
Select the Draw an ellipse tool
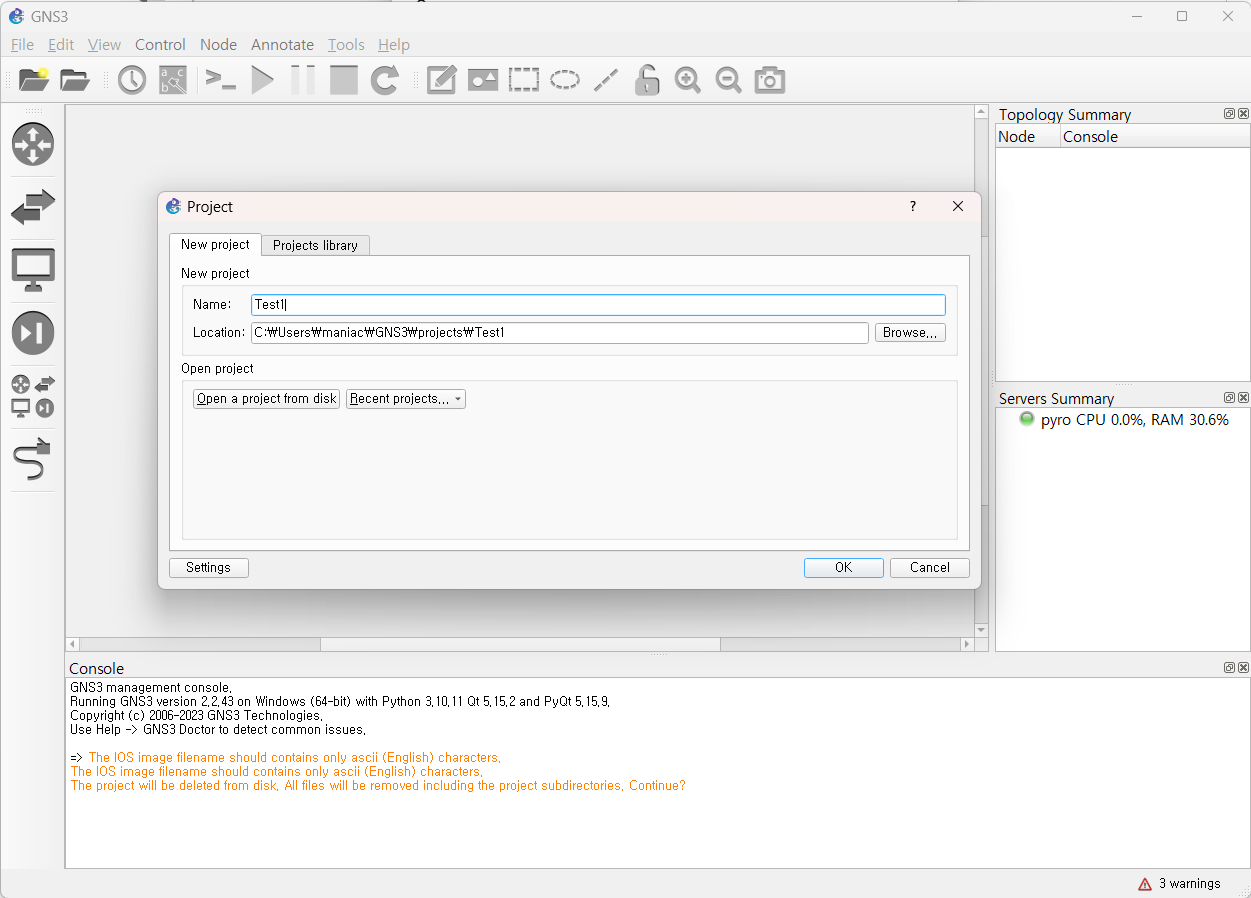point(565,80)
